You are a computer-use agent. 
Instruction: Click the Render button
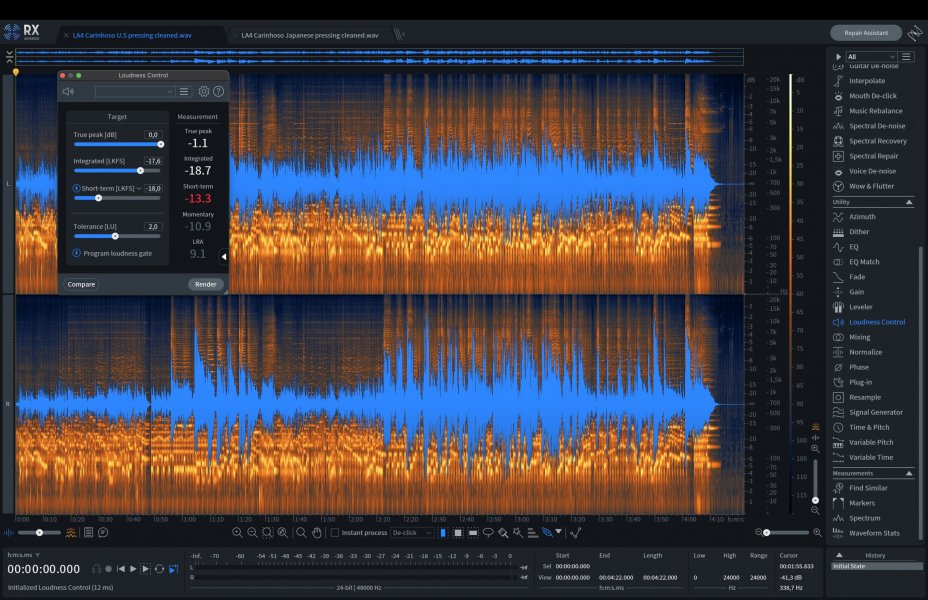(x=205, y=284)
